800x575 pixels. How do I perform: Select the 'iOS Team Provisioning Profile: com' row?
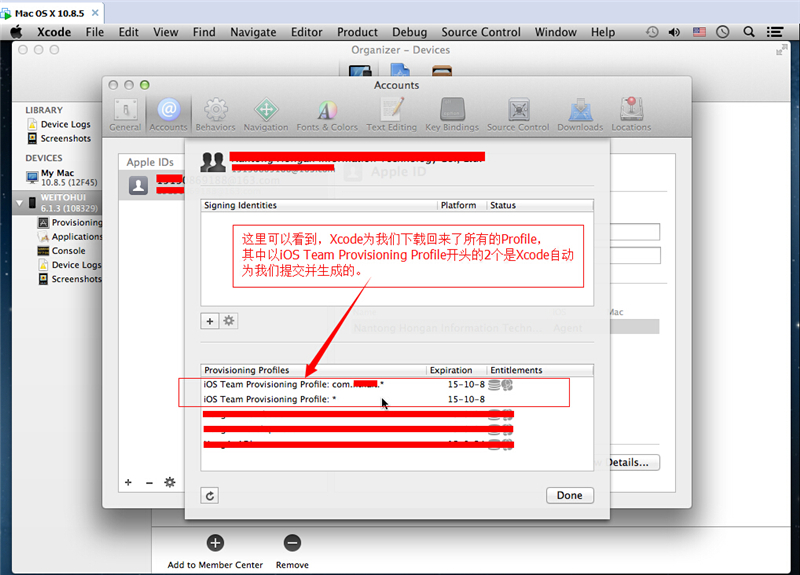(397, 385)
